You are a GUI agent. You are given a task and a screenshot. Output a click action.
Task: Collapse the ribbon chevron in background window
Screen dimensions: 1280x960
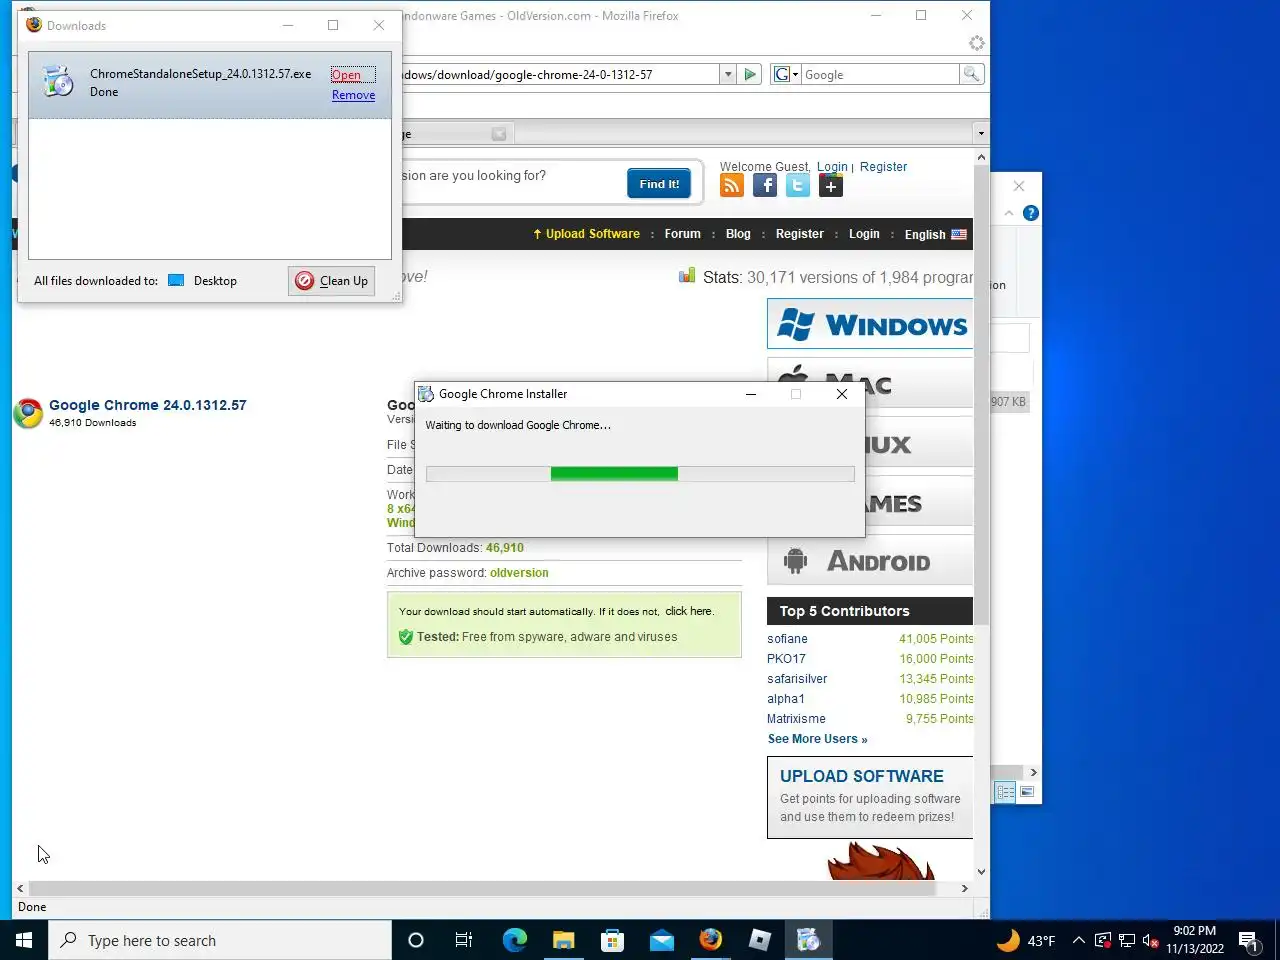[x=1009, y=213]
